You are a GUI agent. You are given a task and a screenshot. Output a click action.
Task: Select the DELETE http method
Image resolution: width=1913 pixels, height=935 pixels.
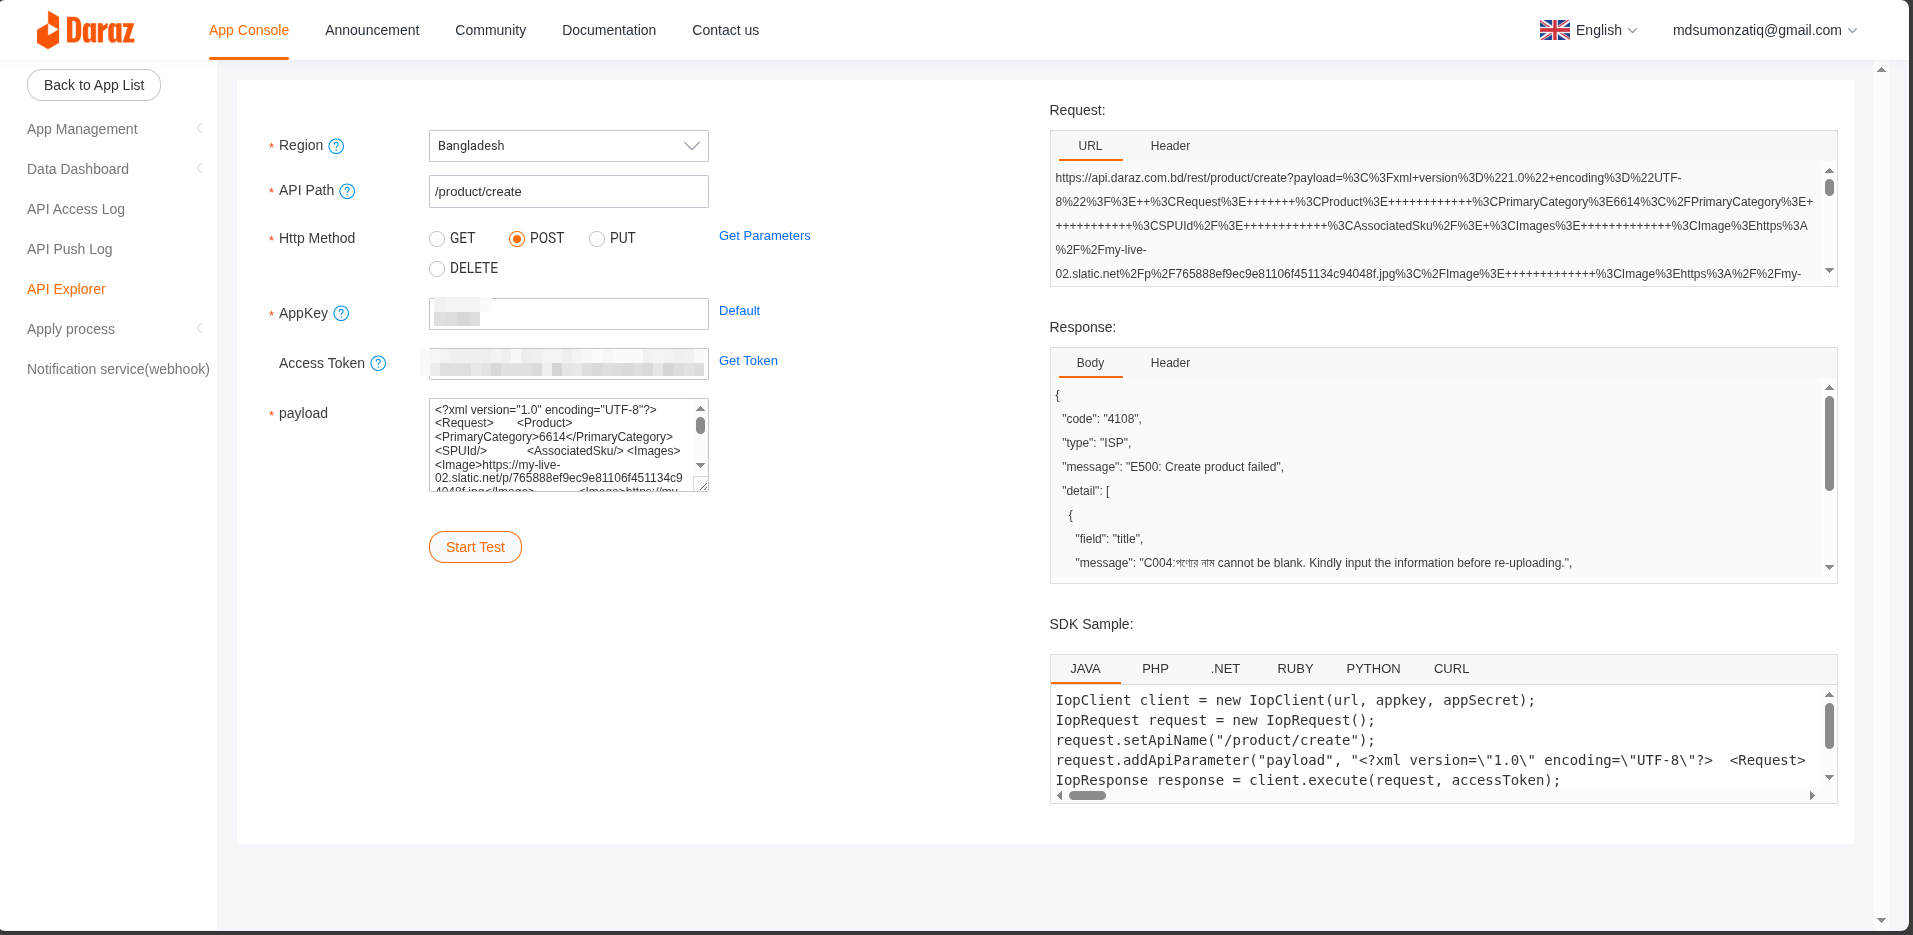click(437, 268)
